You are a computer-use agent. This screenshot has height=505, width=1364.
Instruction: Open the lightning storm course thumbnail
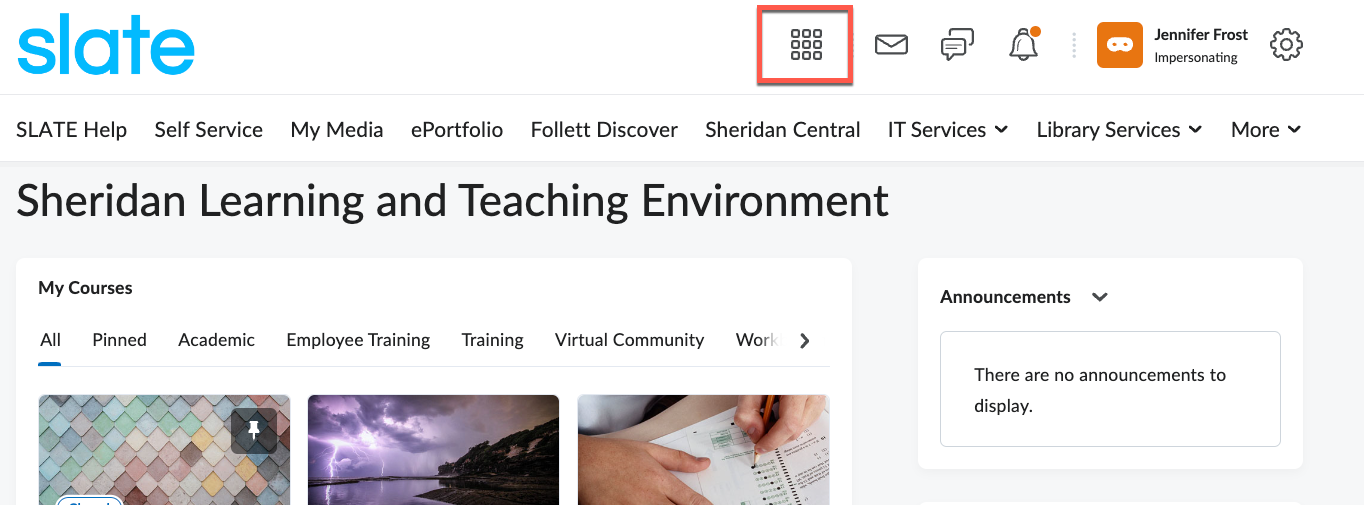433,450
